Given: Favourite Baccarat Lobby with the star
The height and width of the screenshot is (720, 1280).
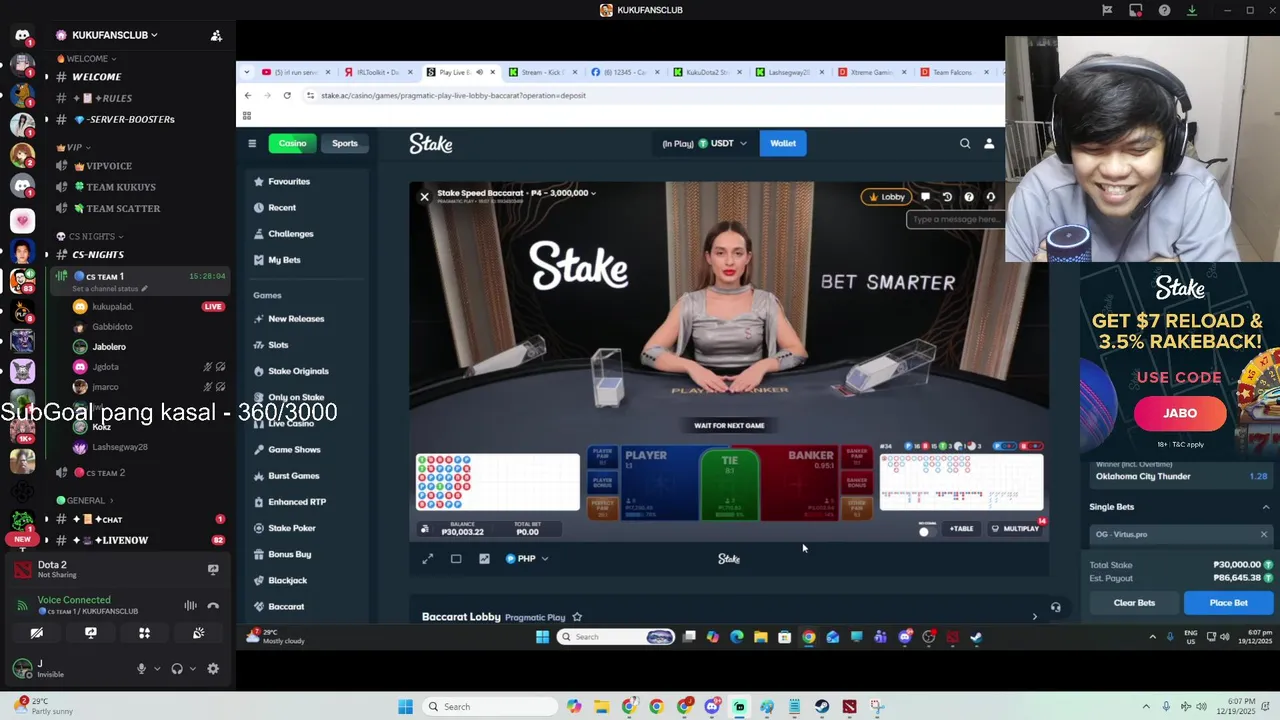Looking at the screenshot, I should 577,617.
